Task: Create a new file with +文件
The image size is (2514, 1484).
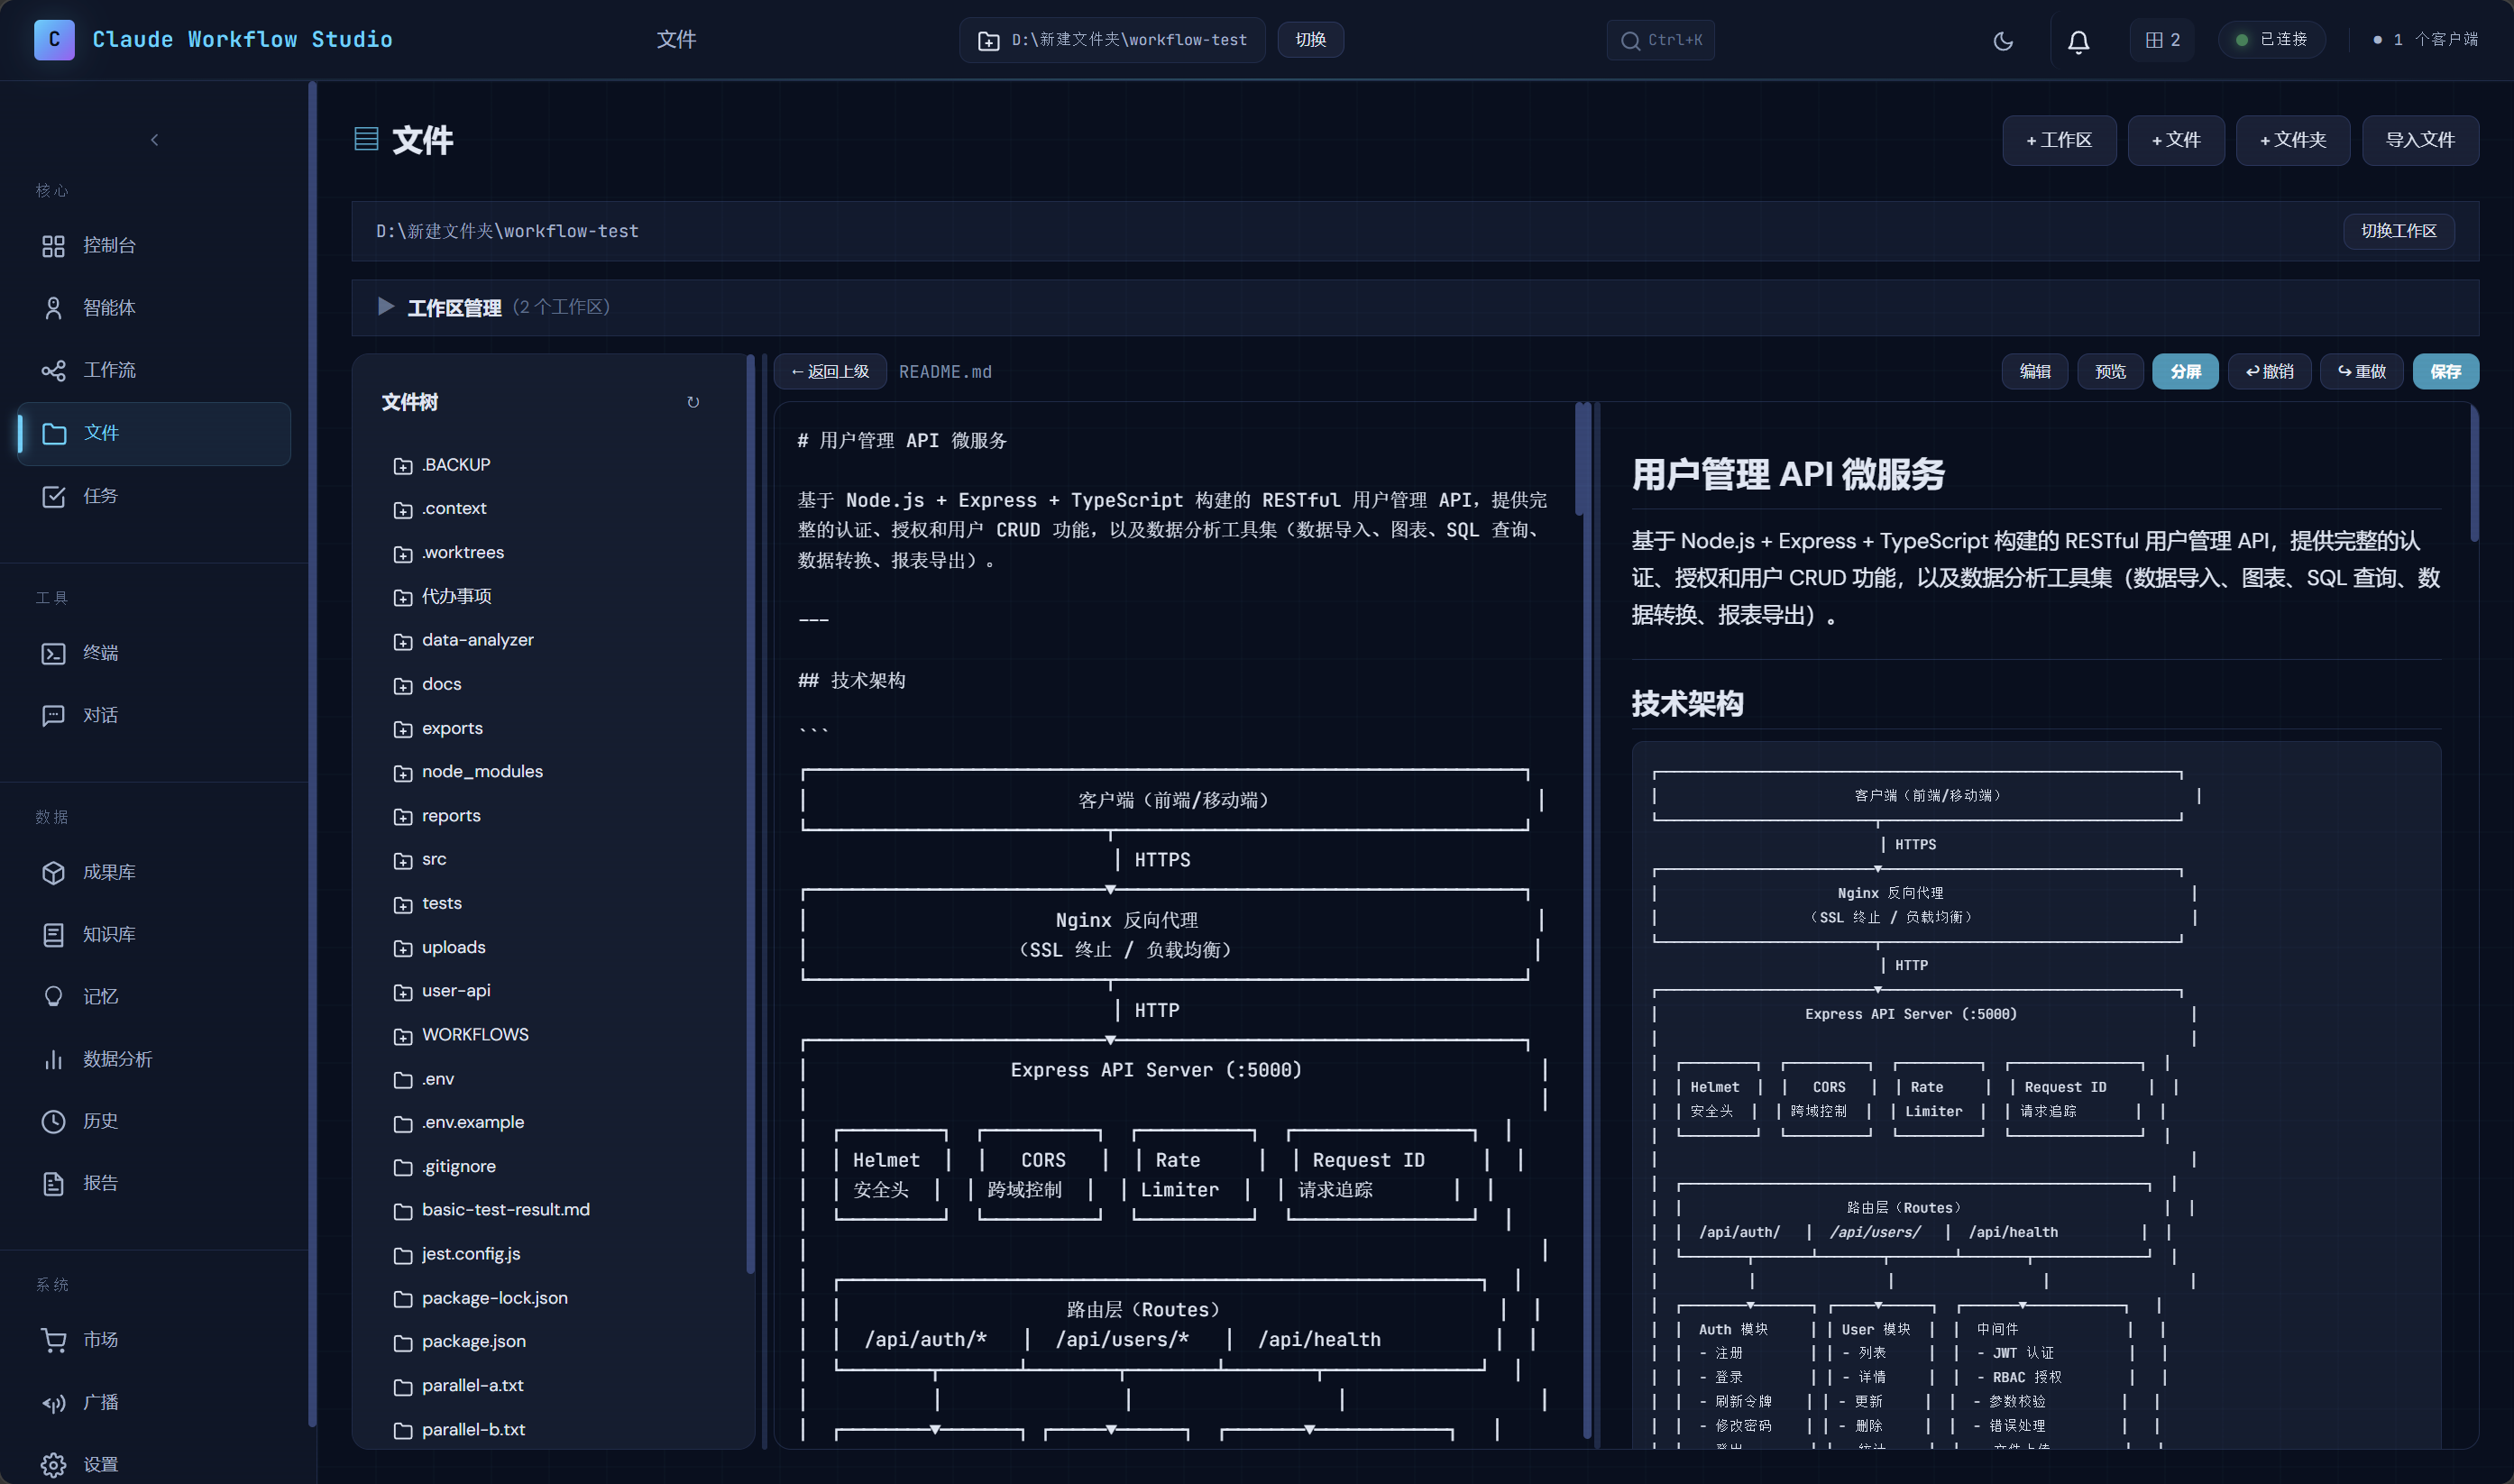Action: coord(2176,140)
